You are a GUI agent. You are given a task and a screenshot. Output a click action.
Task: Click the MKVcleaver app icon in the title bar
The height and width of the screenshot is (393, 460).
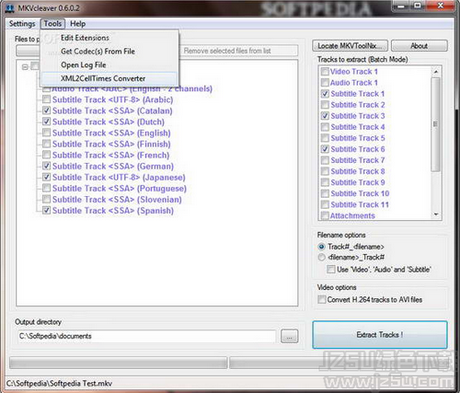pos(10,8)
